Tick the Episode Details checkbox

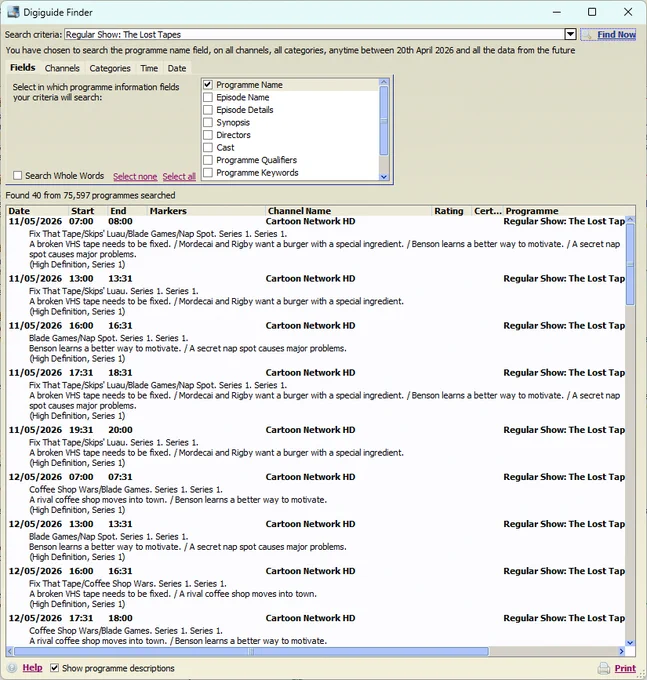point(208,110)
